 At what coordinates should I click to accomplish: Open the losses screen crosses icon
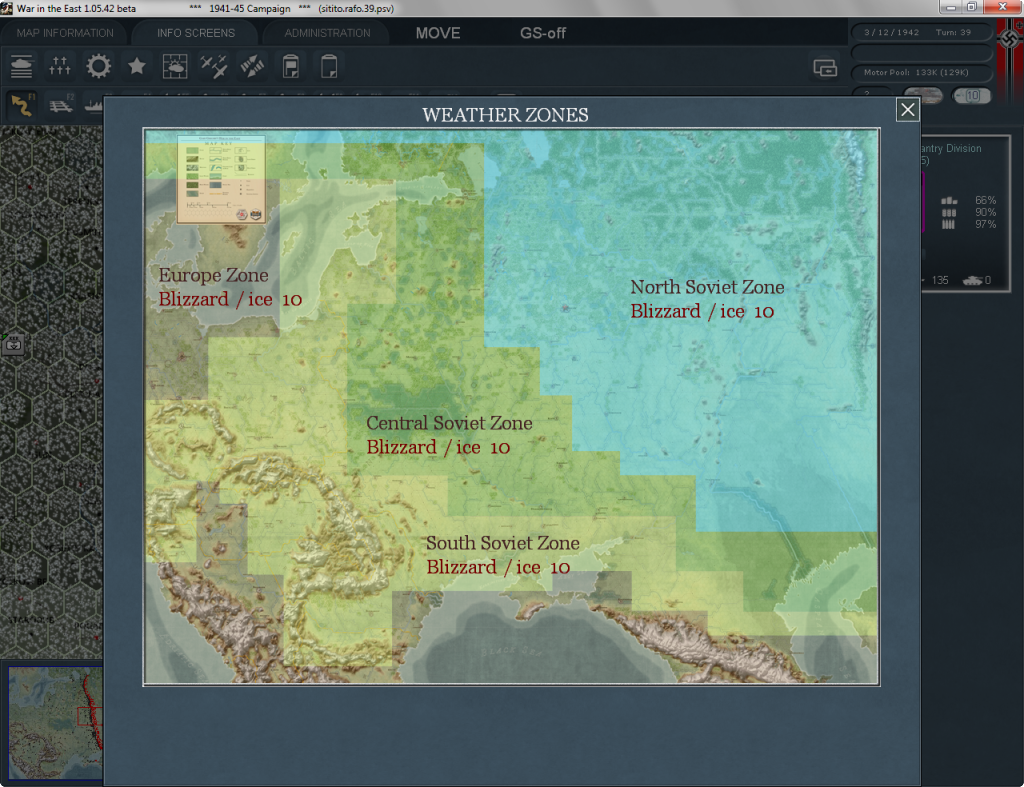tap(59, 66)
